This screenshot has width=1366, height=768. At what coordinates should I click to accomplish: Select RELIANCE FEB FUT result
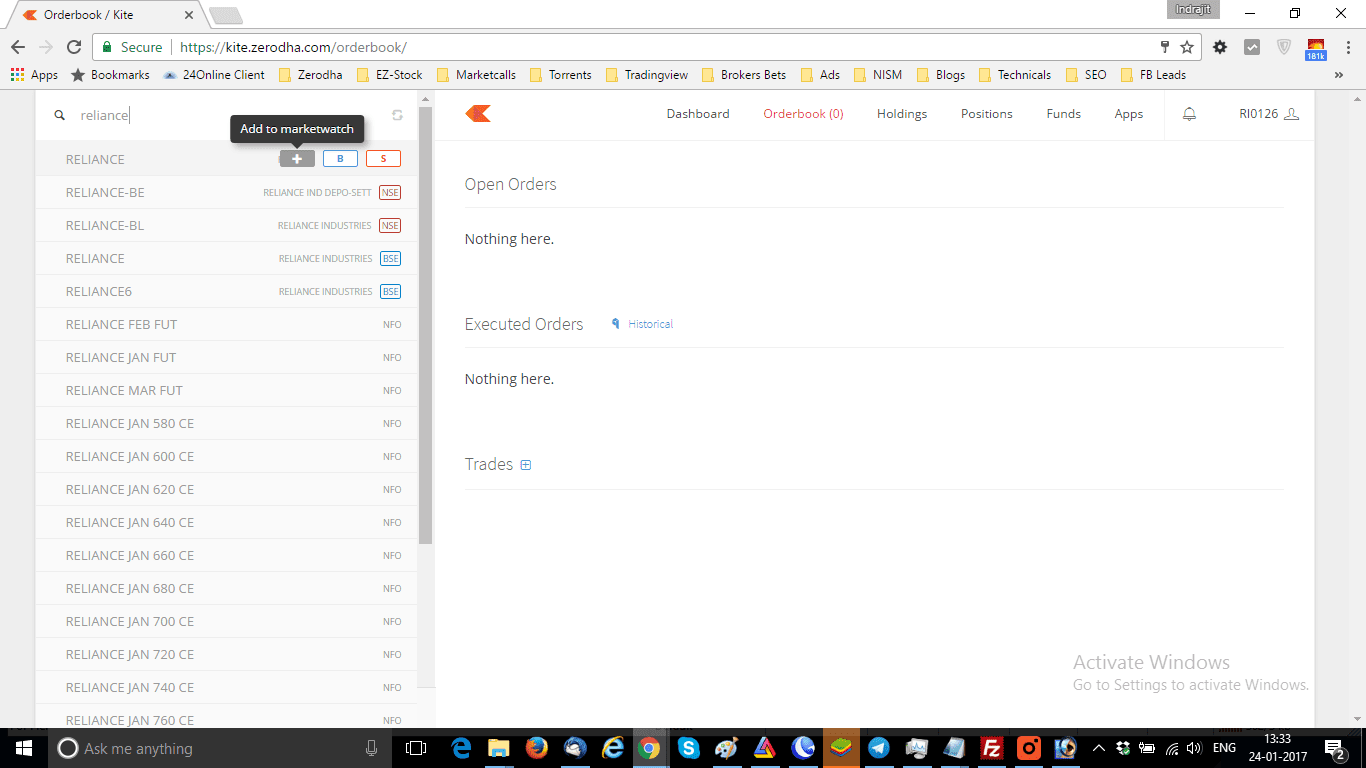[x=226, y=324]
